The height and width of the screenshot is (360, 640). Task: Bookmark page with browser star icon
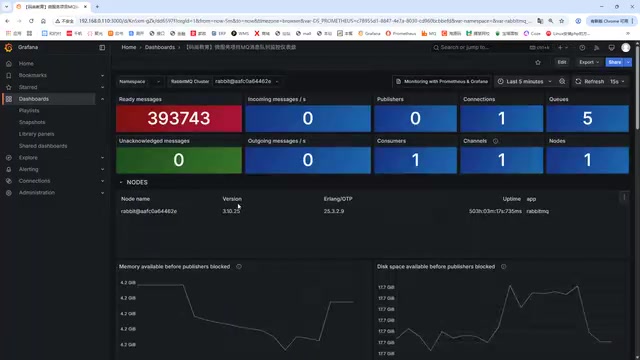pos(562,21)
